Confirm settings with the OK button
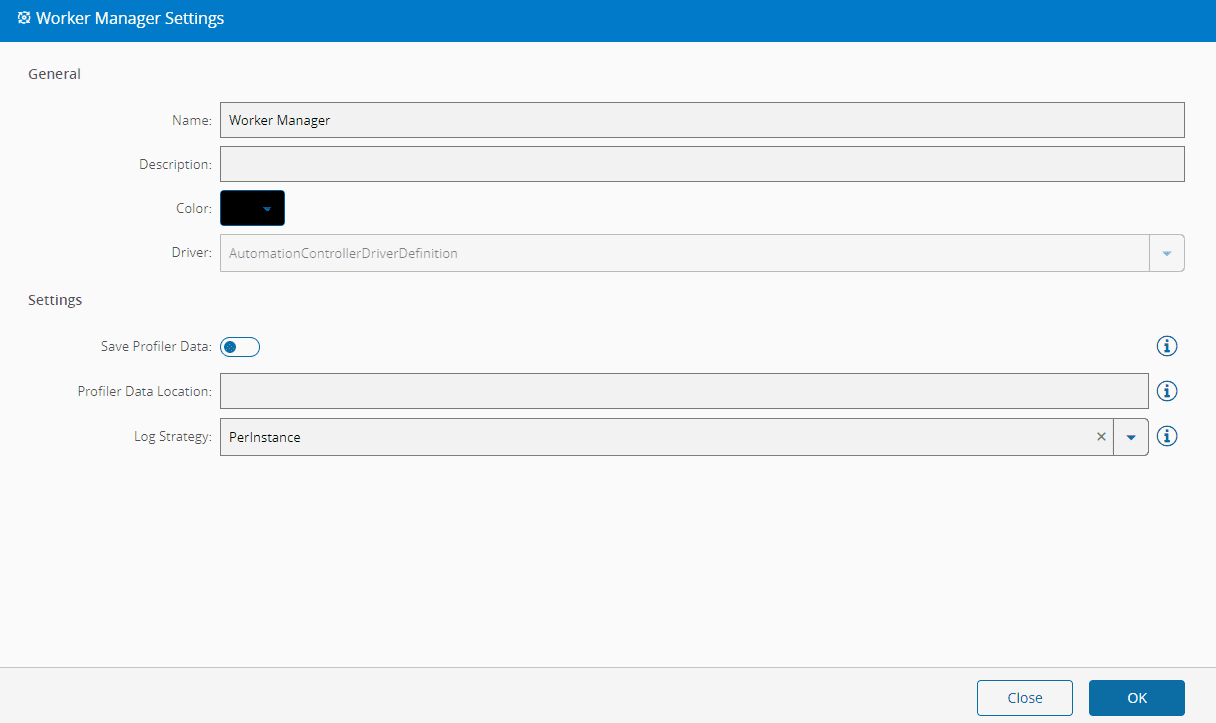The image size is (1216, 723). (1137, 698)
